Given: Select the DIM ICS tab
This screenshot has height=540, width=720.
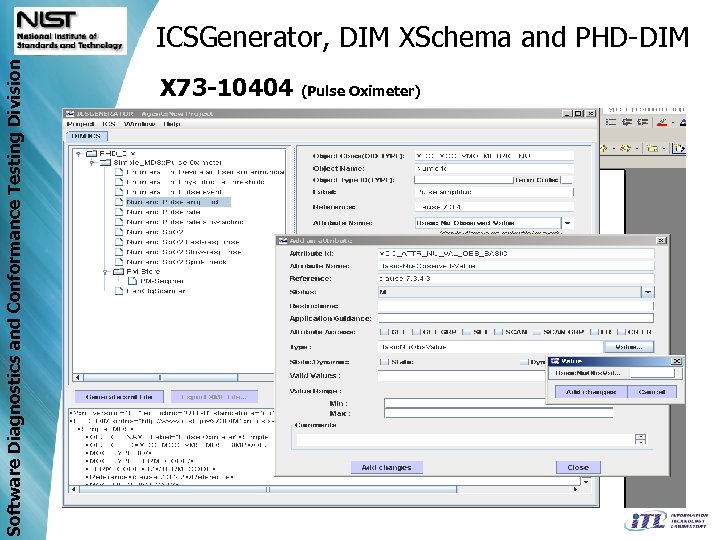Looking at the screenshot, I should pos(87,136).
